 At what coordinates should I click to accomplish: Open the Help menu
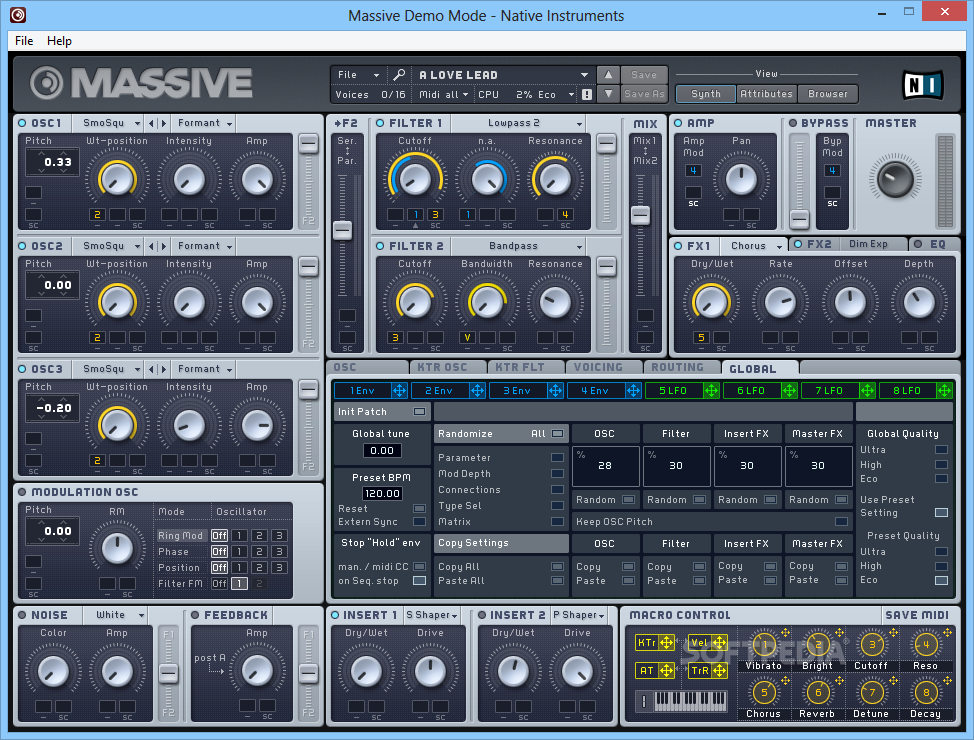[x=59, y=41]
